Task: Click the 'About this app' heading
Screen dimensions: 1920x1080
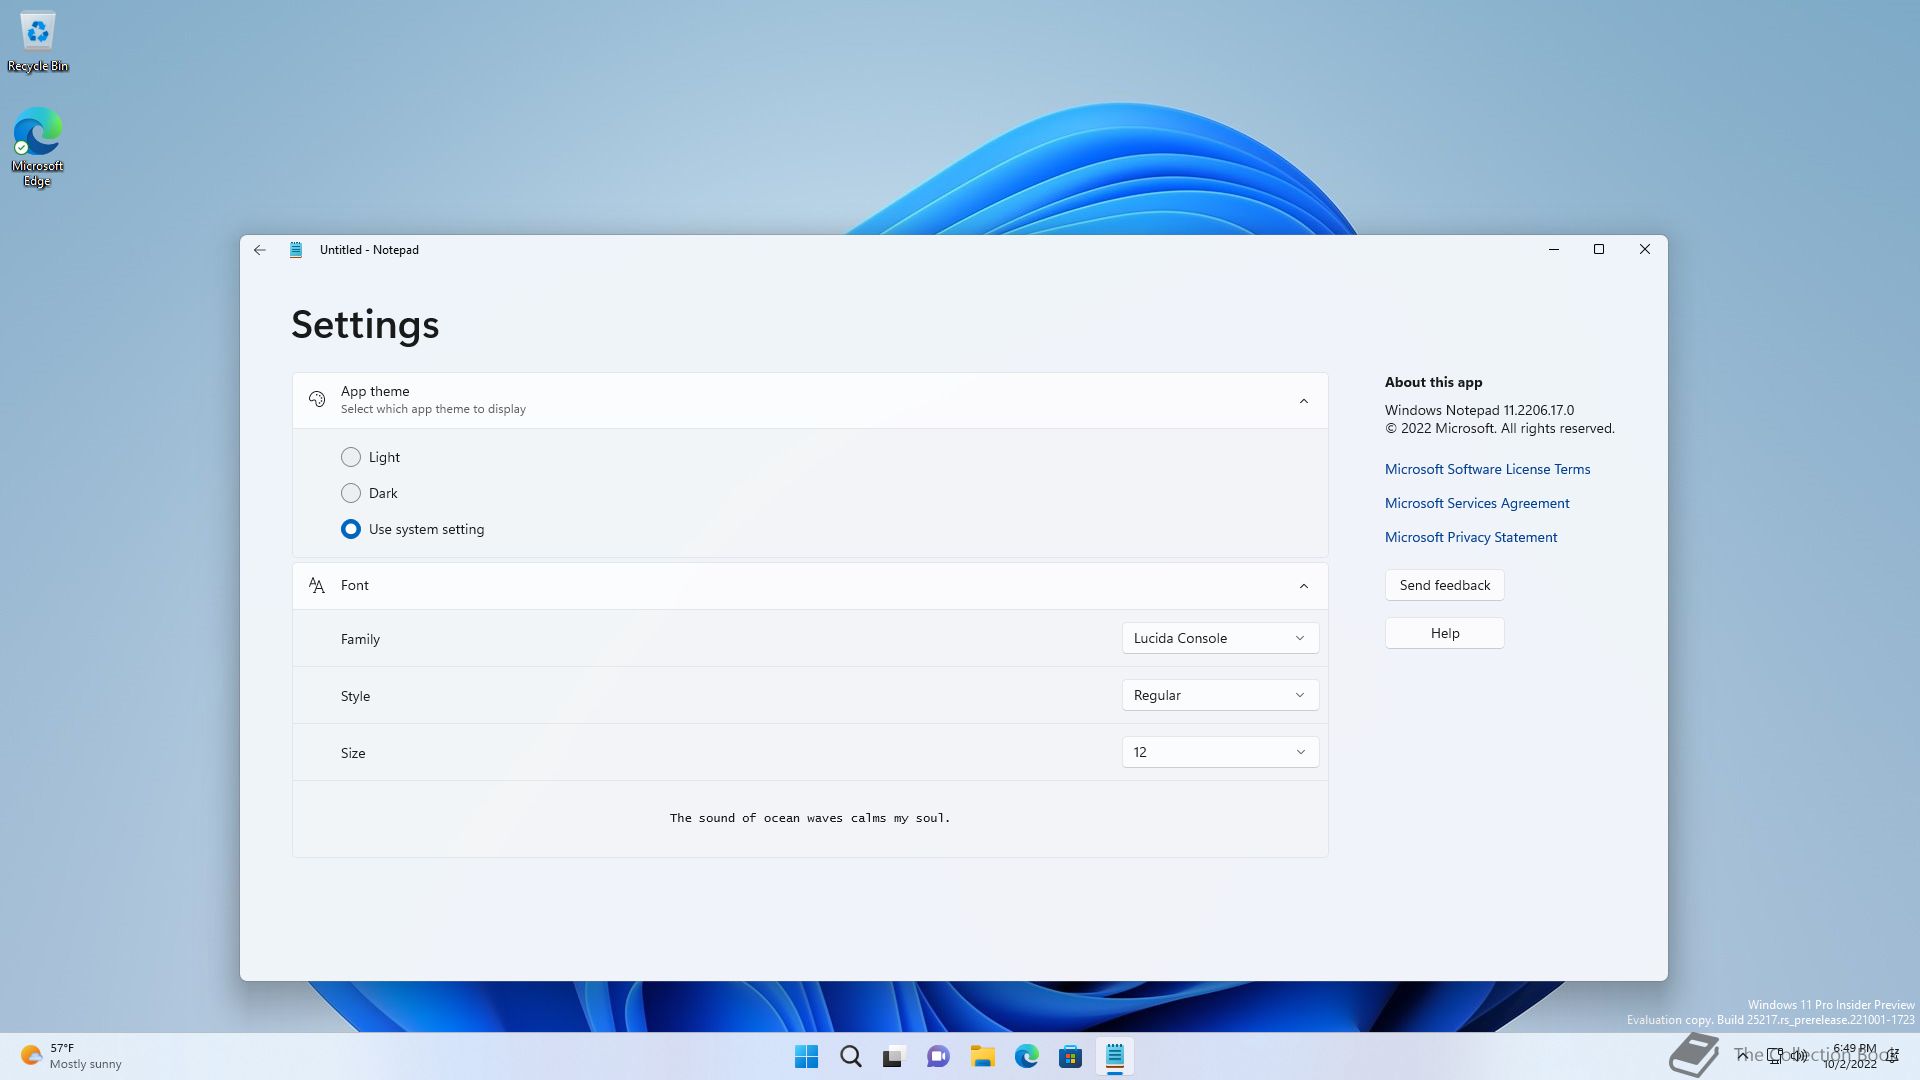Action: coord(1433,382)
